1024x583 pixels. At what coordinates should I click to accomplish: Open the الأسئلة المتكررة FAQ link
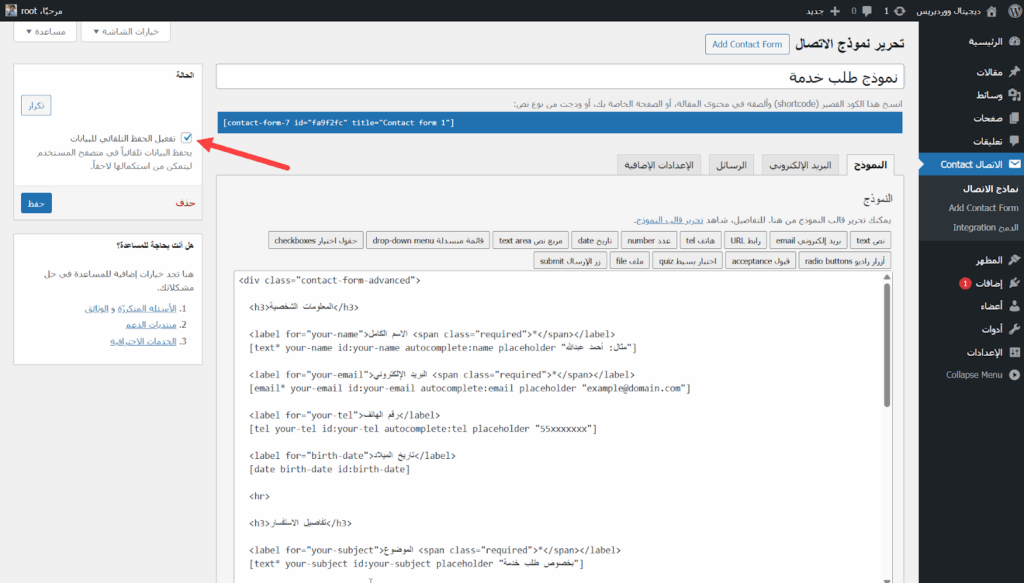coord(147,308)
